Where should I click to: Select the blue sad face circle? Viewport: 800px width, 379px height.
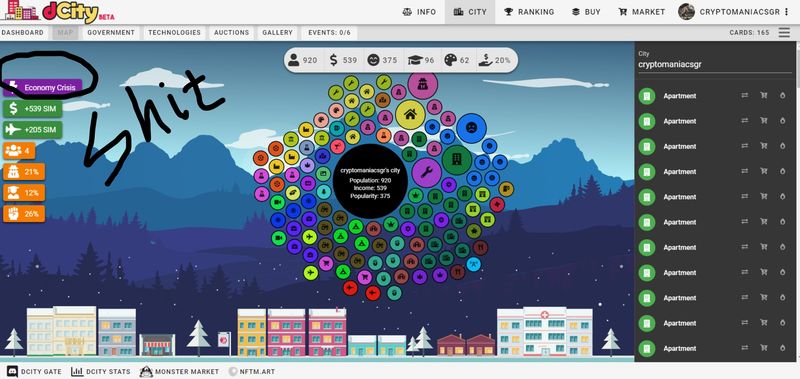(471, 128)
